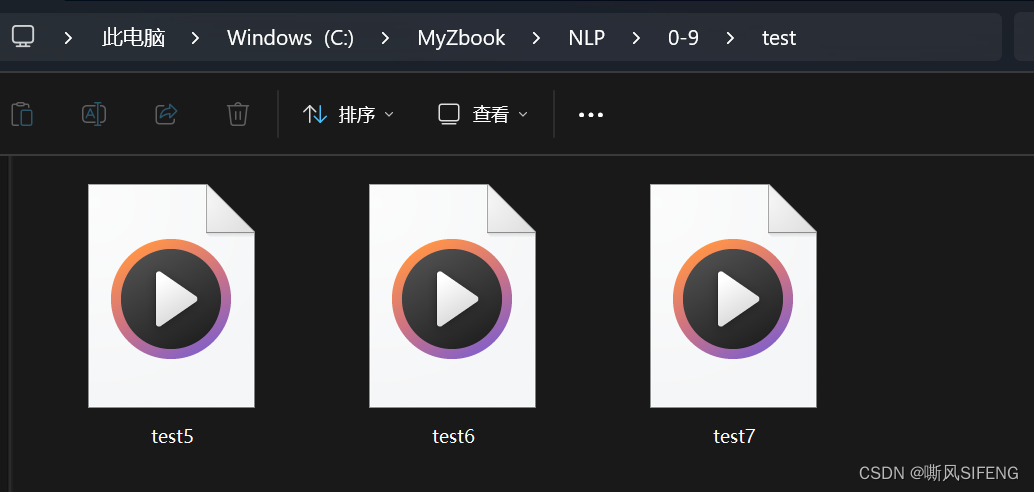Select the test5 media file thumbnail
Viewport: 1034px width, 492px height.
tap(171, 296)
